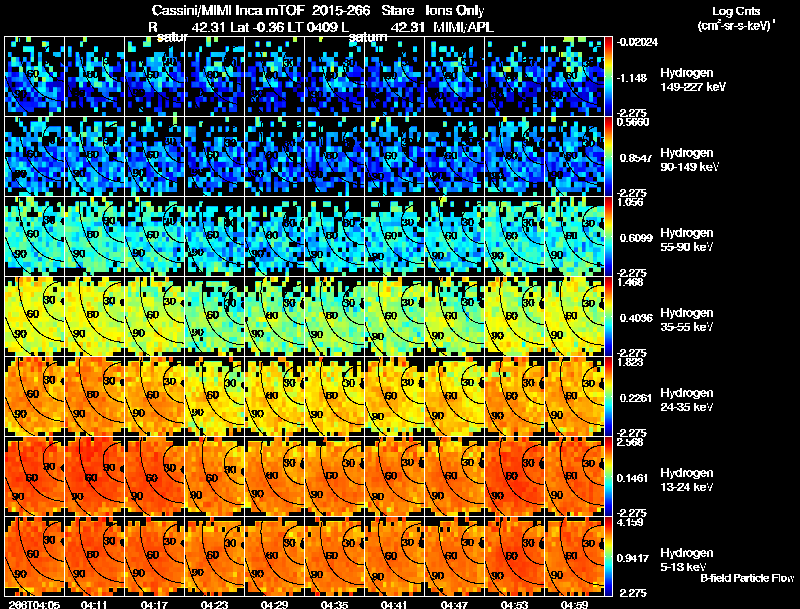Click the 04:23 time label
This screenshot has width=800, height=609.
(x=214, y=604)
